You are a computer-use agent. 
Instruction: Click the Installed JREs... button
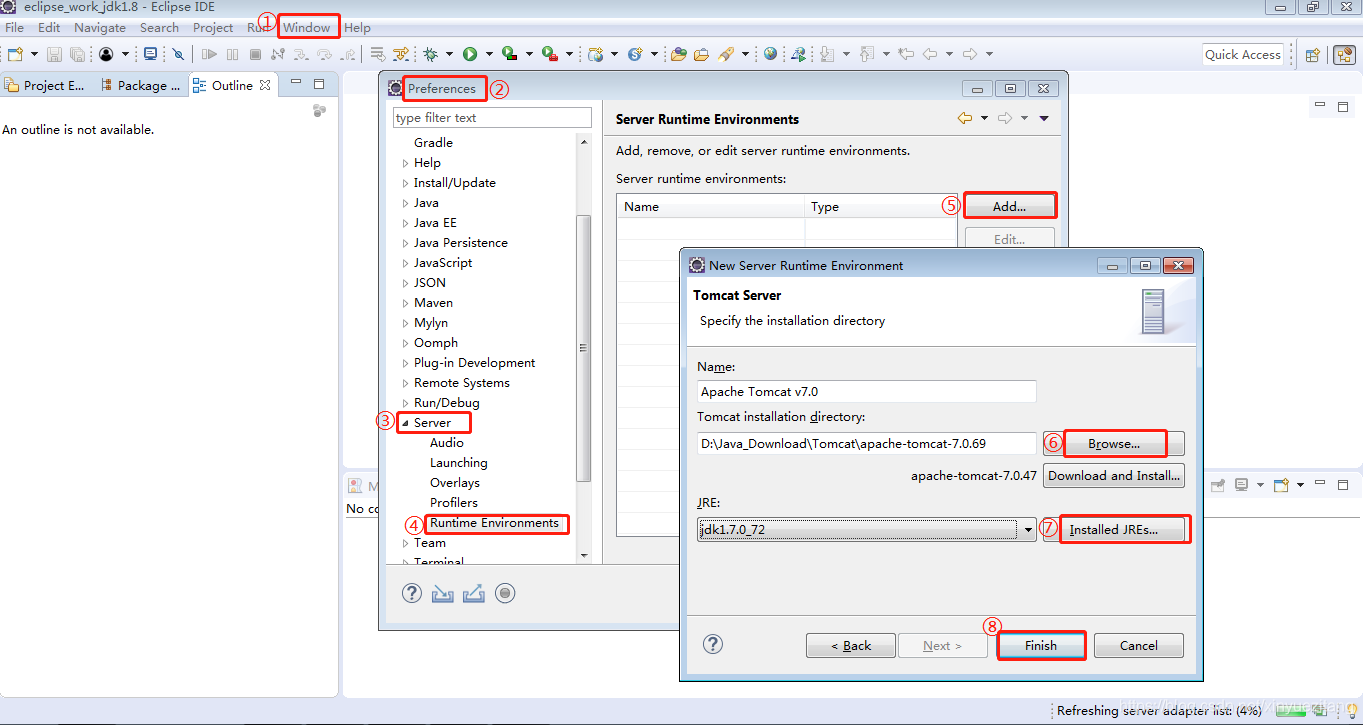pos(1114,529)
